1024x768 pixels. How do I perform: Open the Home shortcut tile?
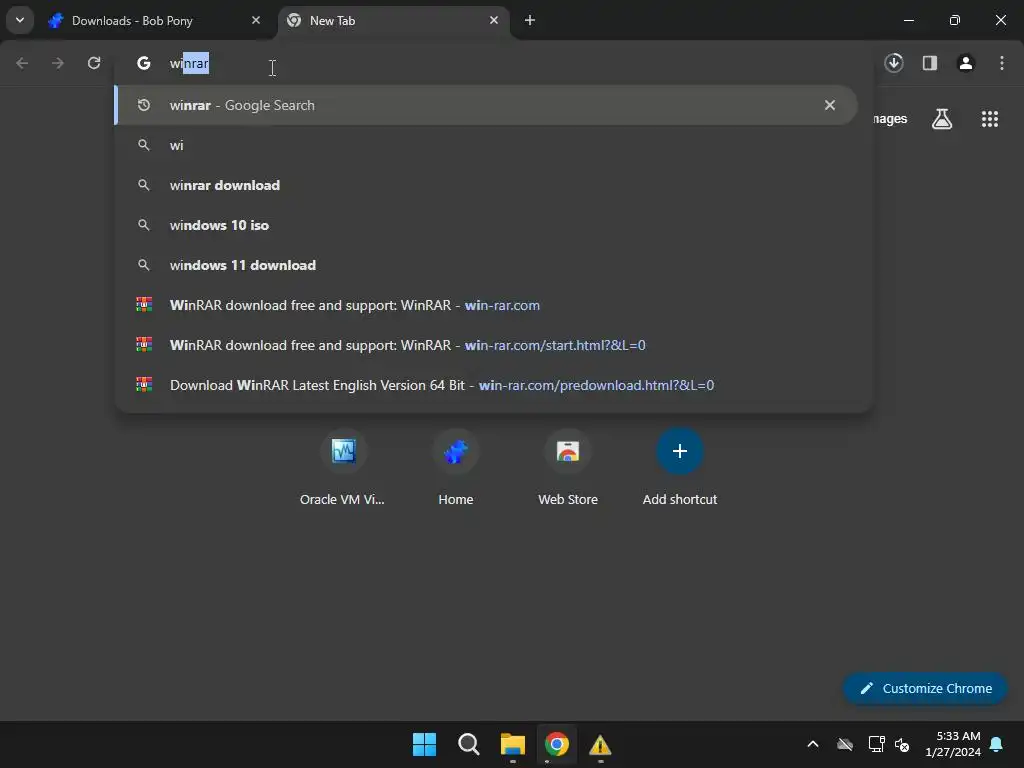pyautogui.click(x=455, y=468)
